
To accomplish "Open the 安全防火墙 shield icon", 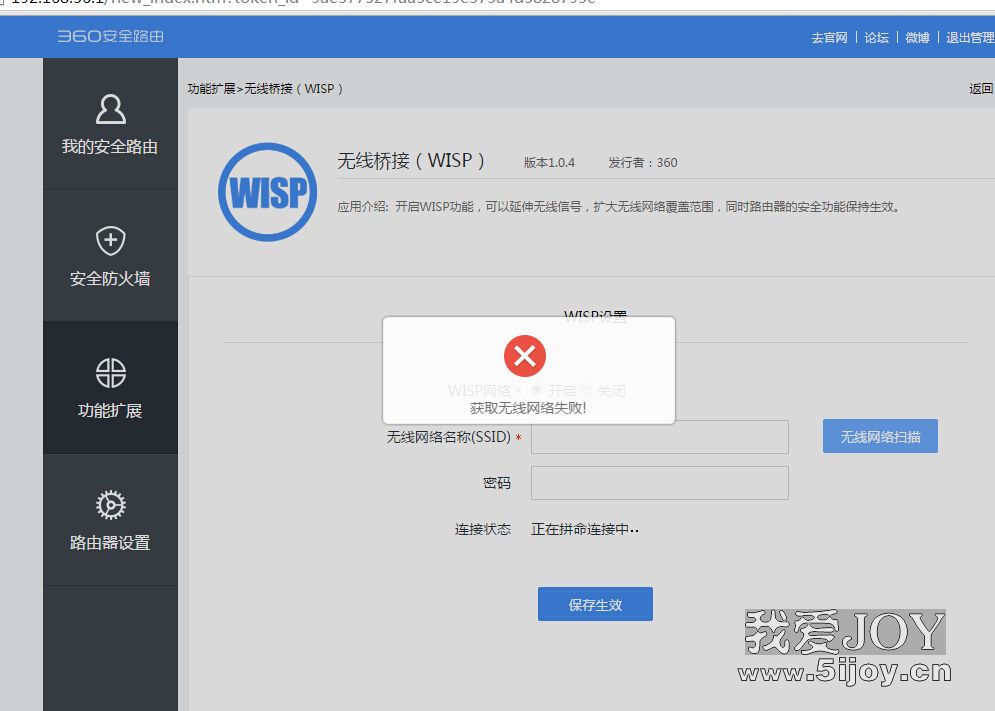I will pos(110,241).
